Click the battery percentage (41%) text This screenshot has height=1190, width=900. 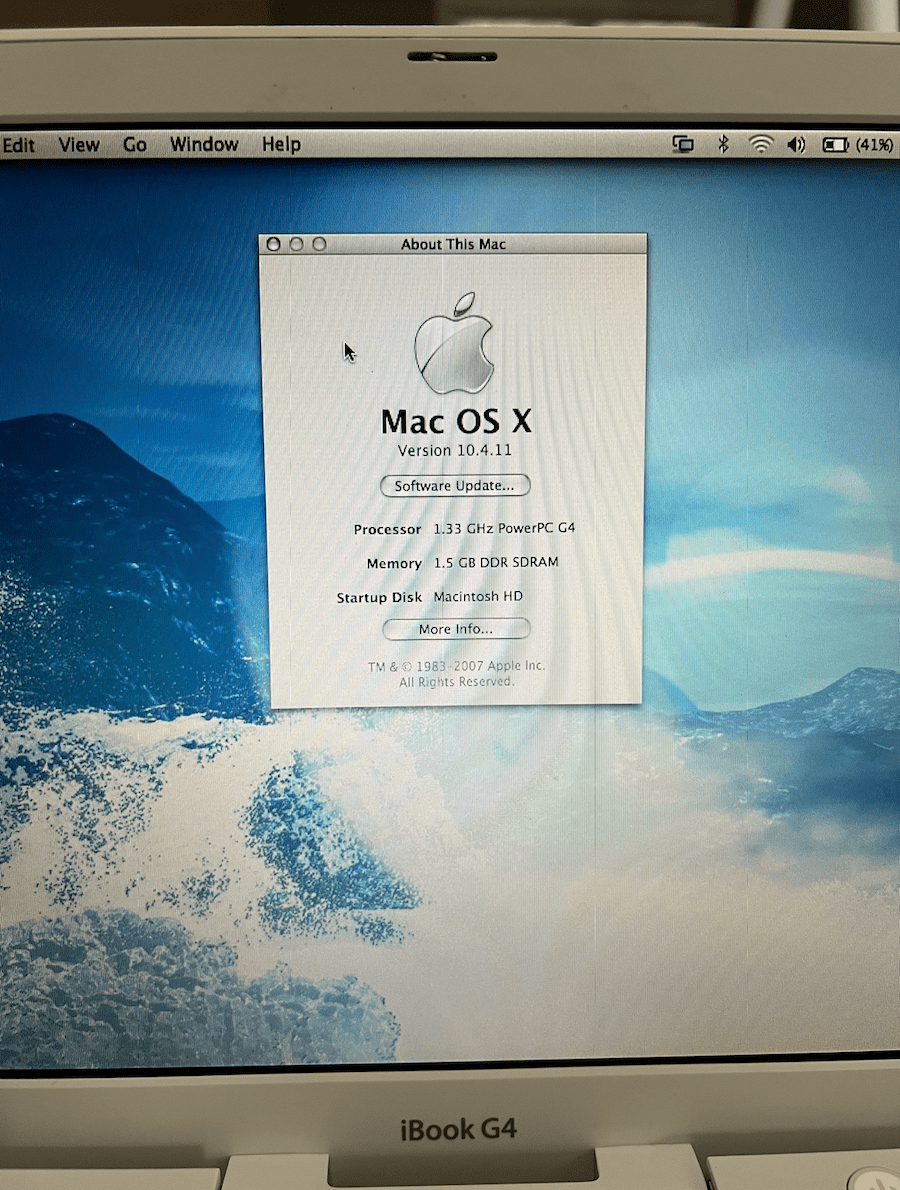[874, 145]
